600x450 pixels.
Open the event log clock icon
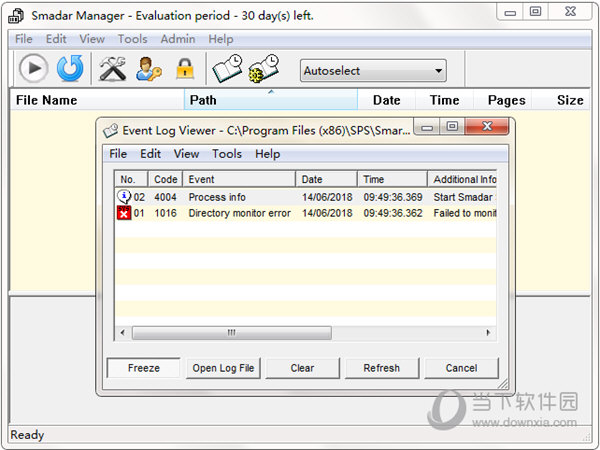(227, 68)
